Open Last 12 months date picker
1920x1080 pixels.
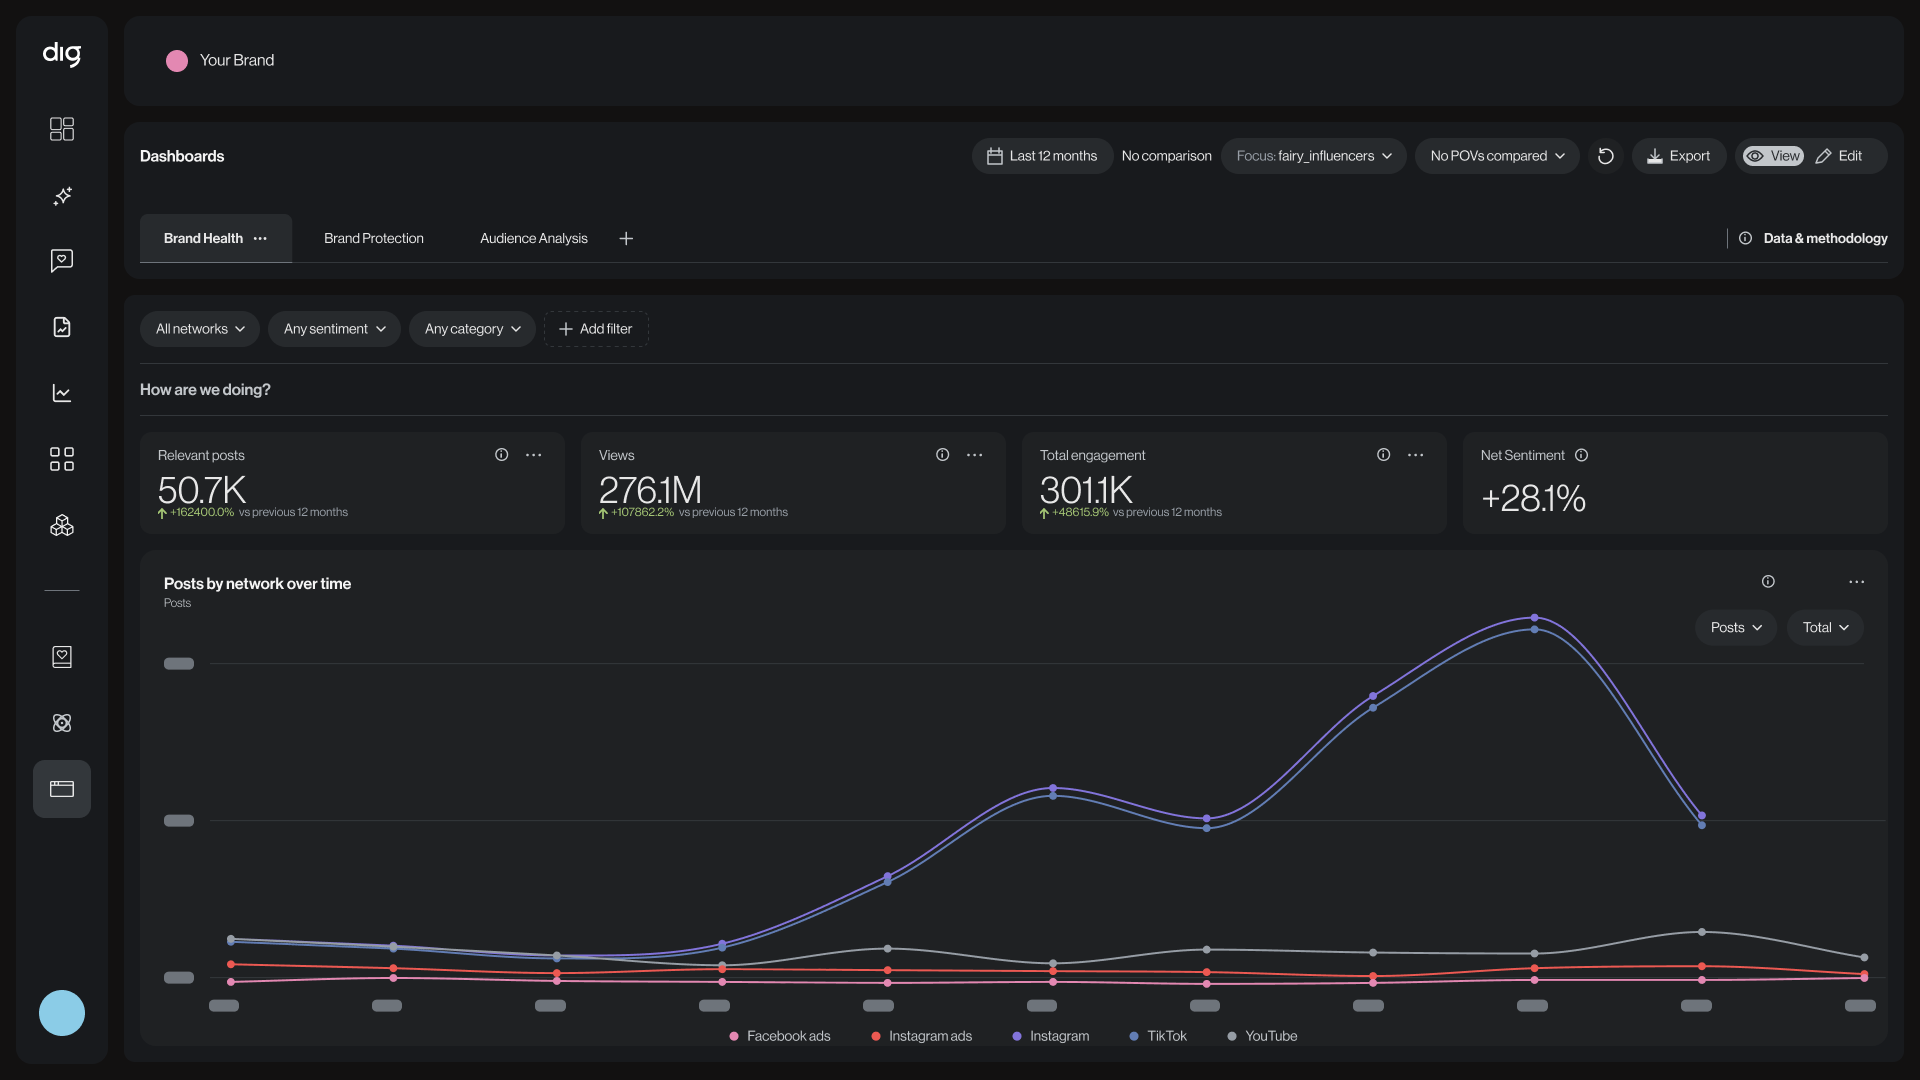[x=1042, y=156]
